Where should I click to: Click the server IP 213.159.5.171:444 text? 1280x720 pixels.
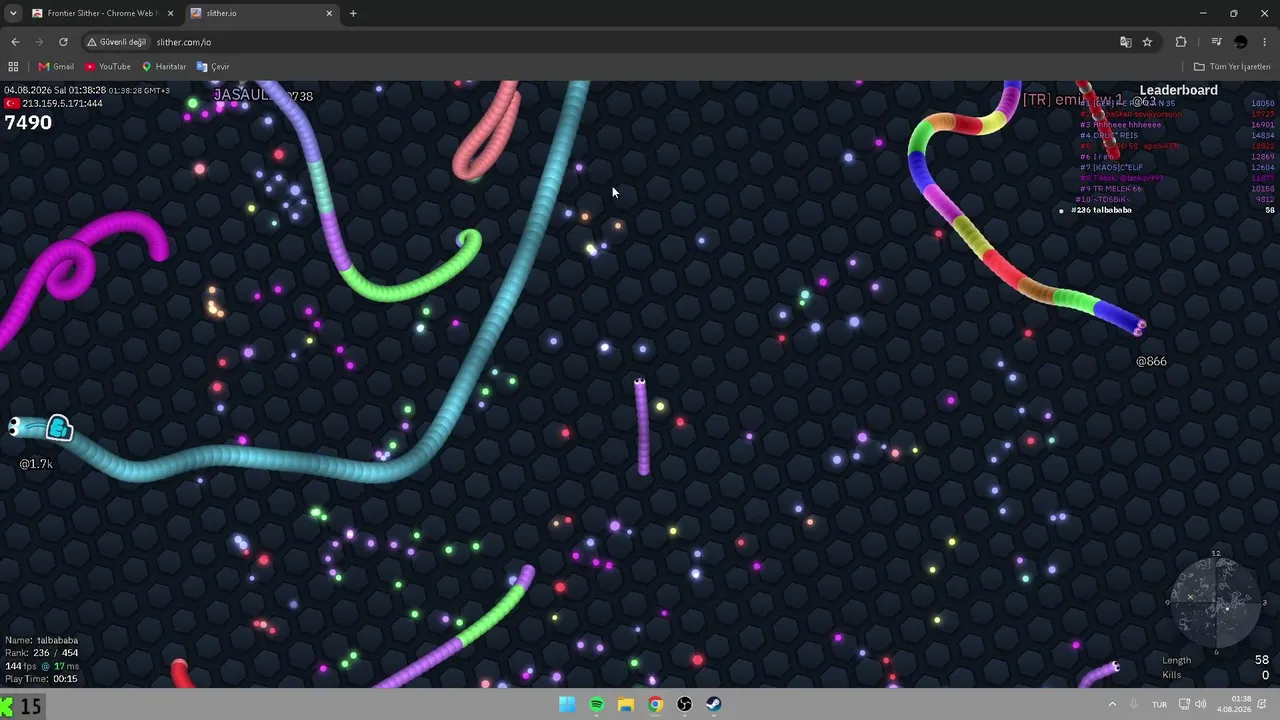(x=63, y=103)
